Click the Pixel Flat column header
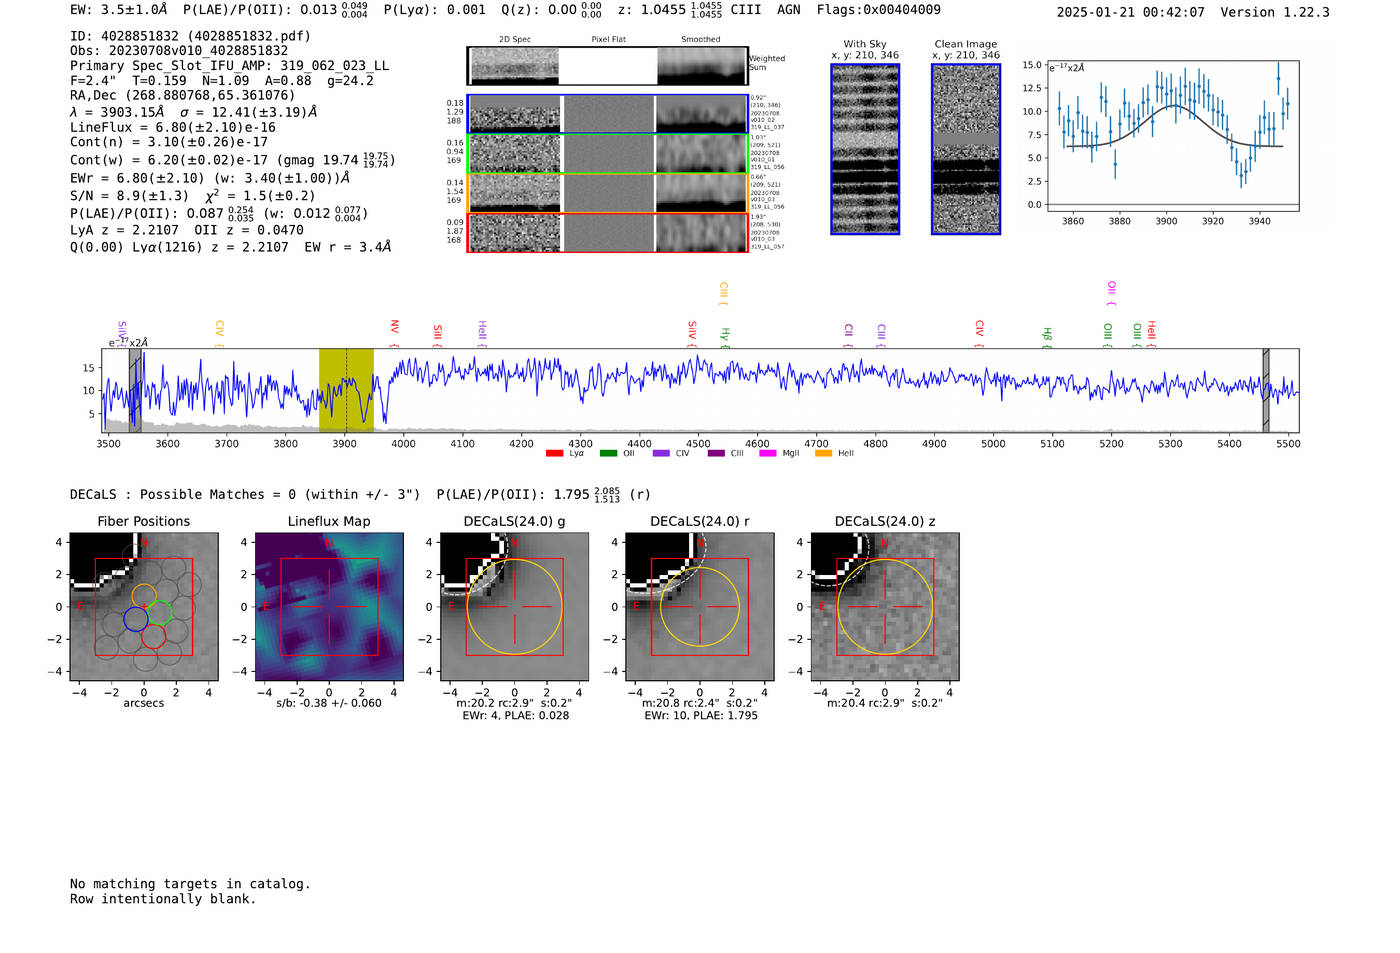Viewport: 1400px width, 953px height. tap(608, 39)
